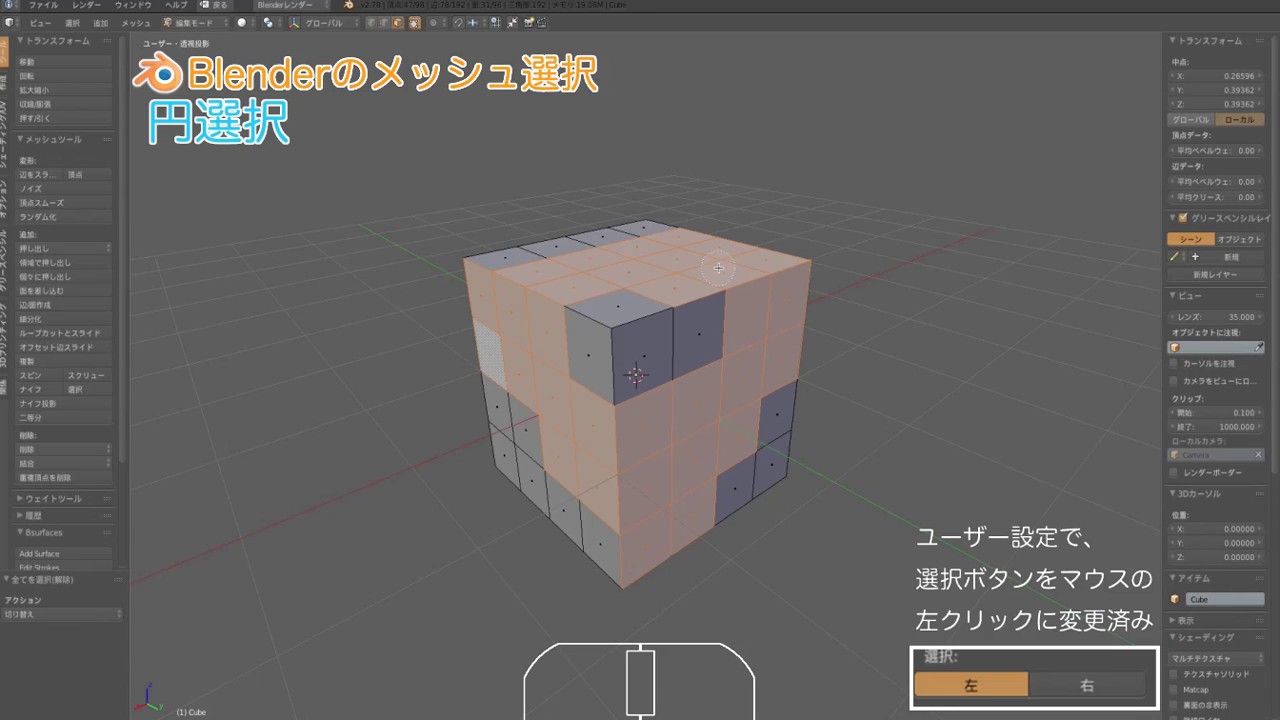1280x720 pixels.
Task: Select edge select mode icon
Action: [384, 22]
